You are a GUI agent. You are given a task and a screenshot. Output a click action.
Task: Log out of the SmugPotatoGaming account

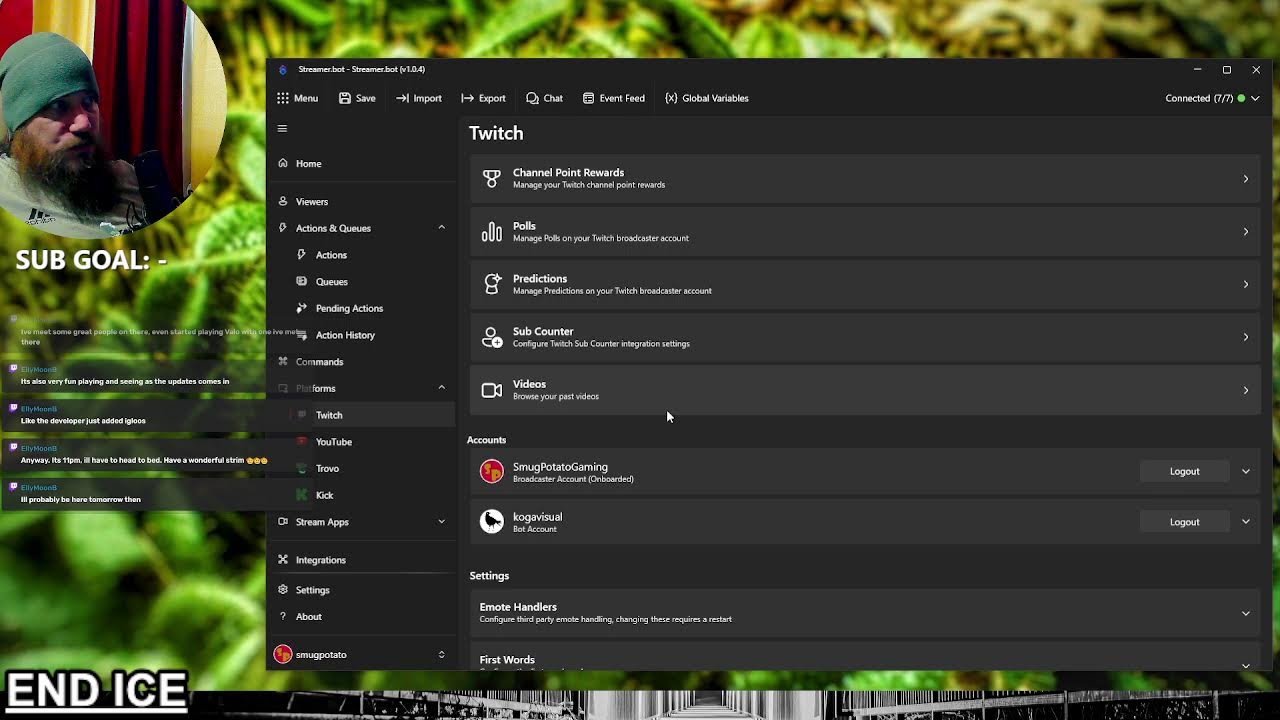(1184, 471)
